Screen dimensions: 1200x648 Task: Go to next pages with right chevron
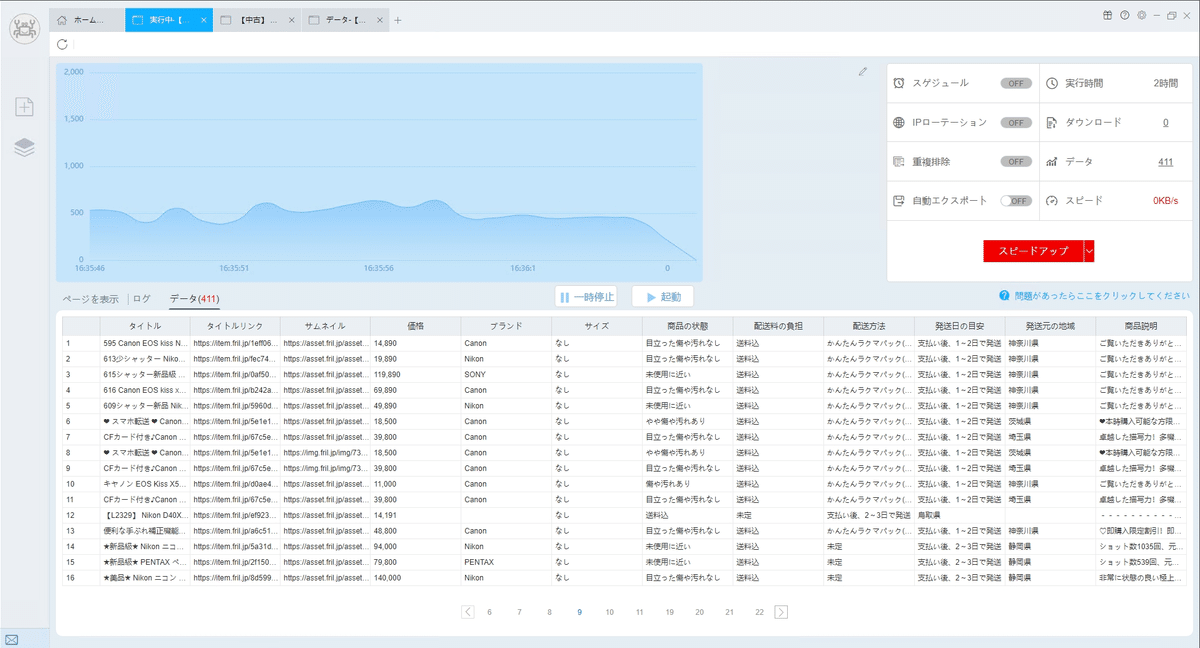click(x=781, y=612)
